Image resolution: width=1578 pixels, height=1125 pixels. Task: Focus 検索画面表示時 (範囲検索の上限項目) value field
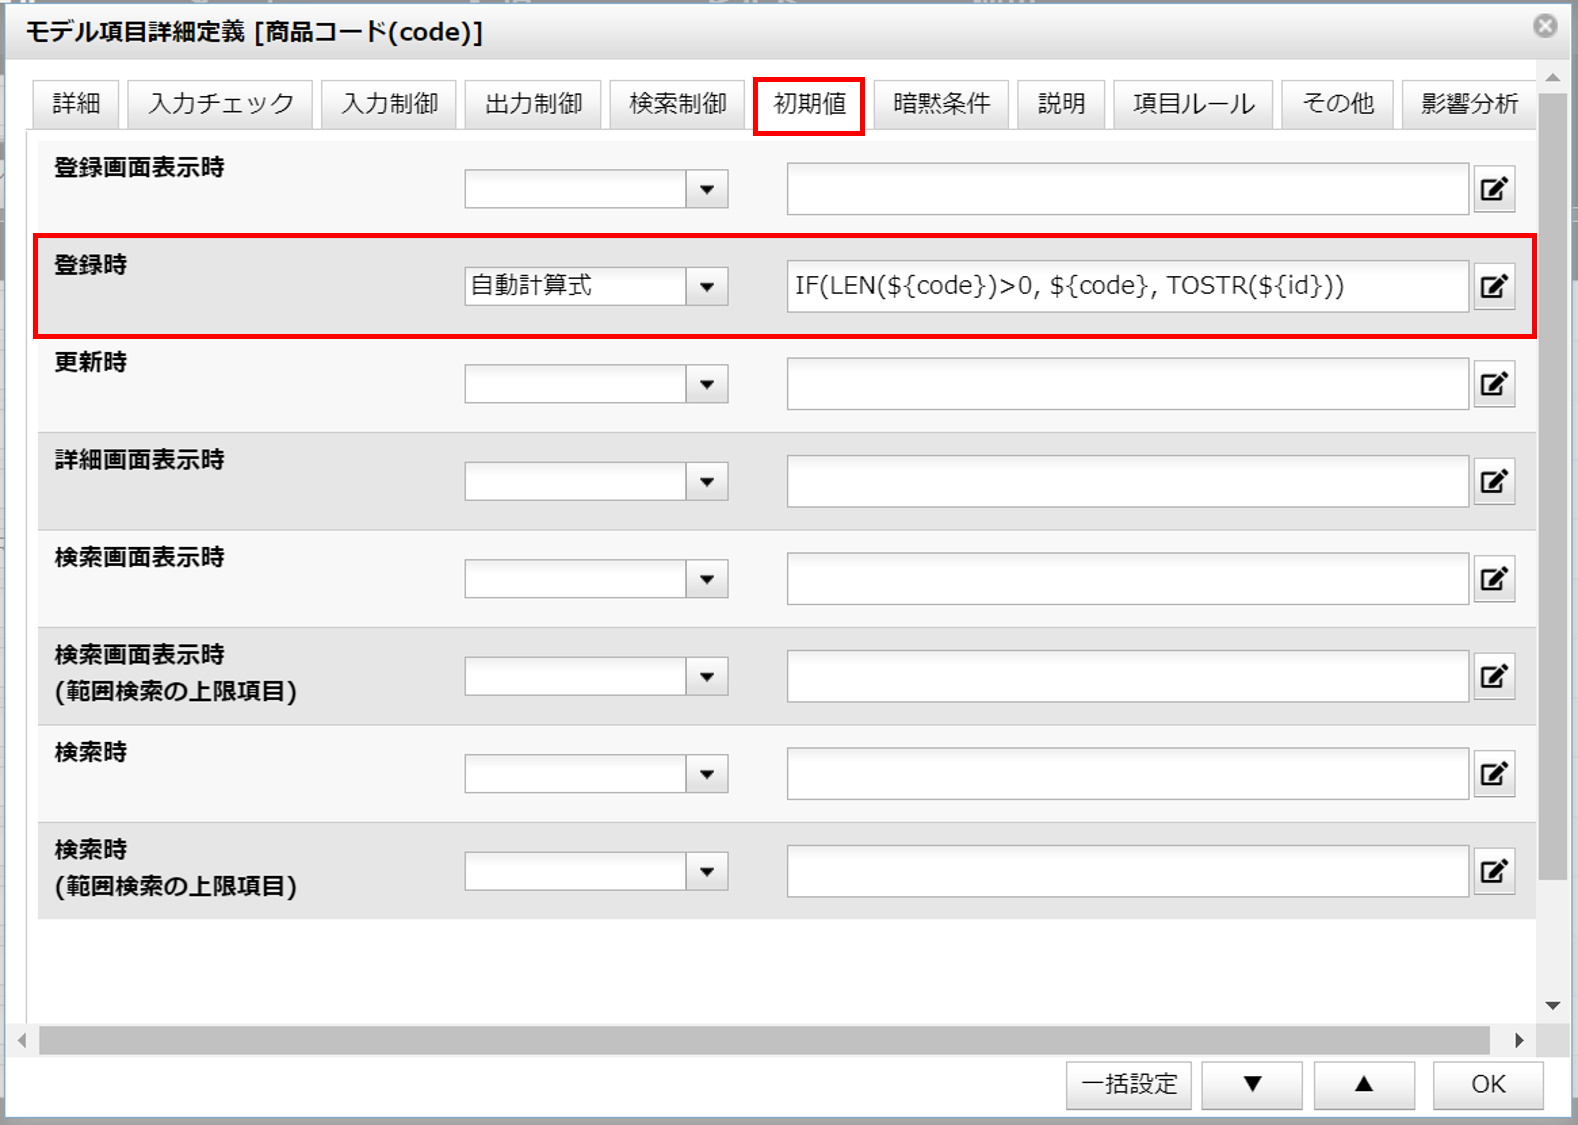point(1127,677)
